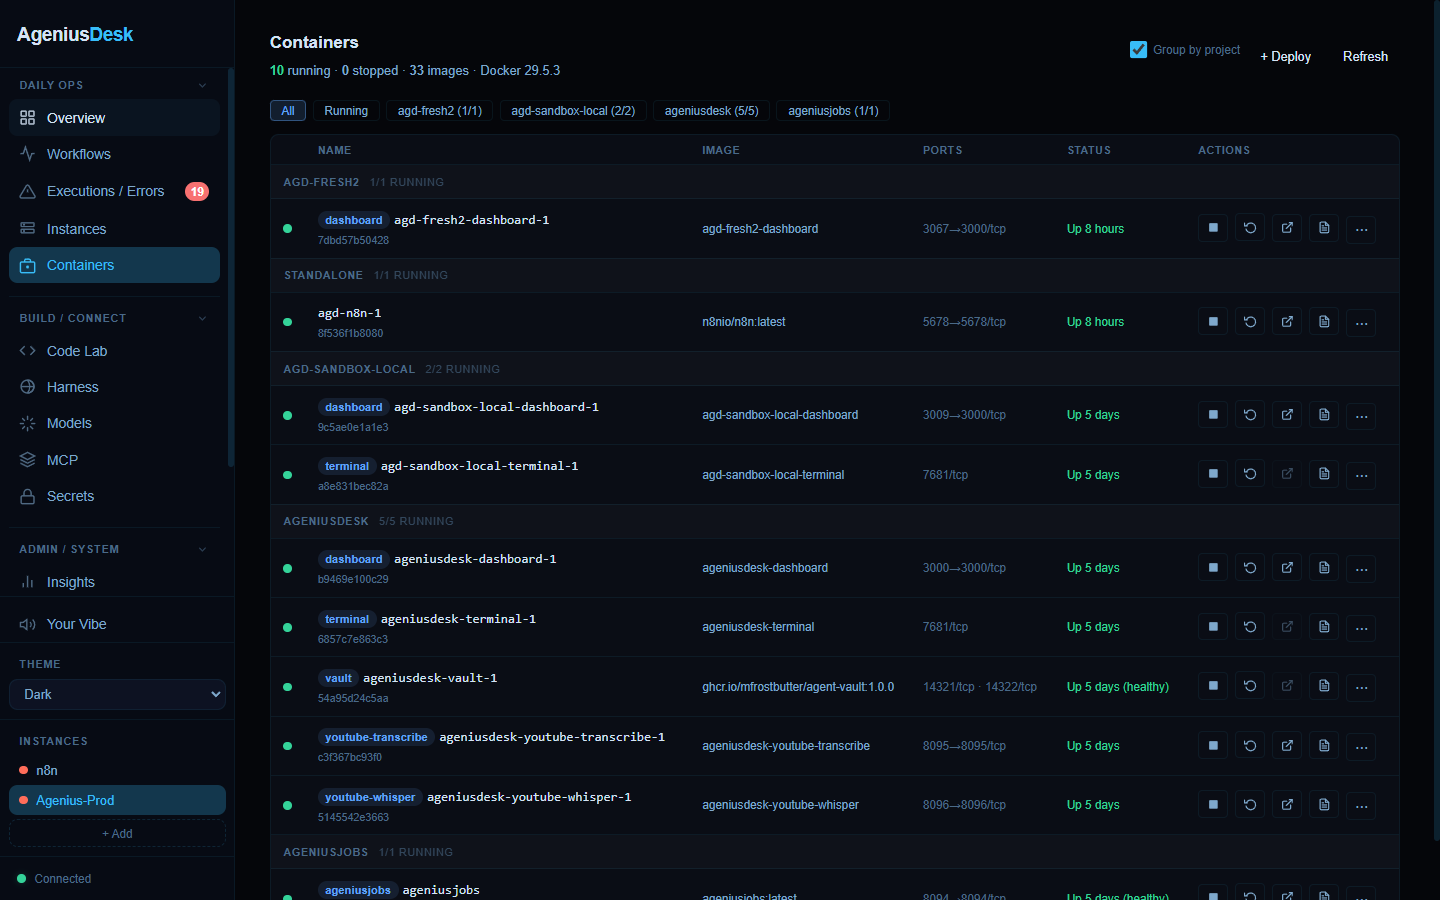Click the ghcr.io/mfrostbutter/agent-vault:1.0.0 image text

[x=798, y=687]
